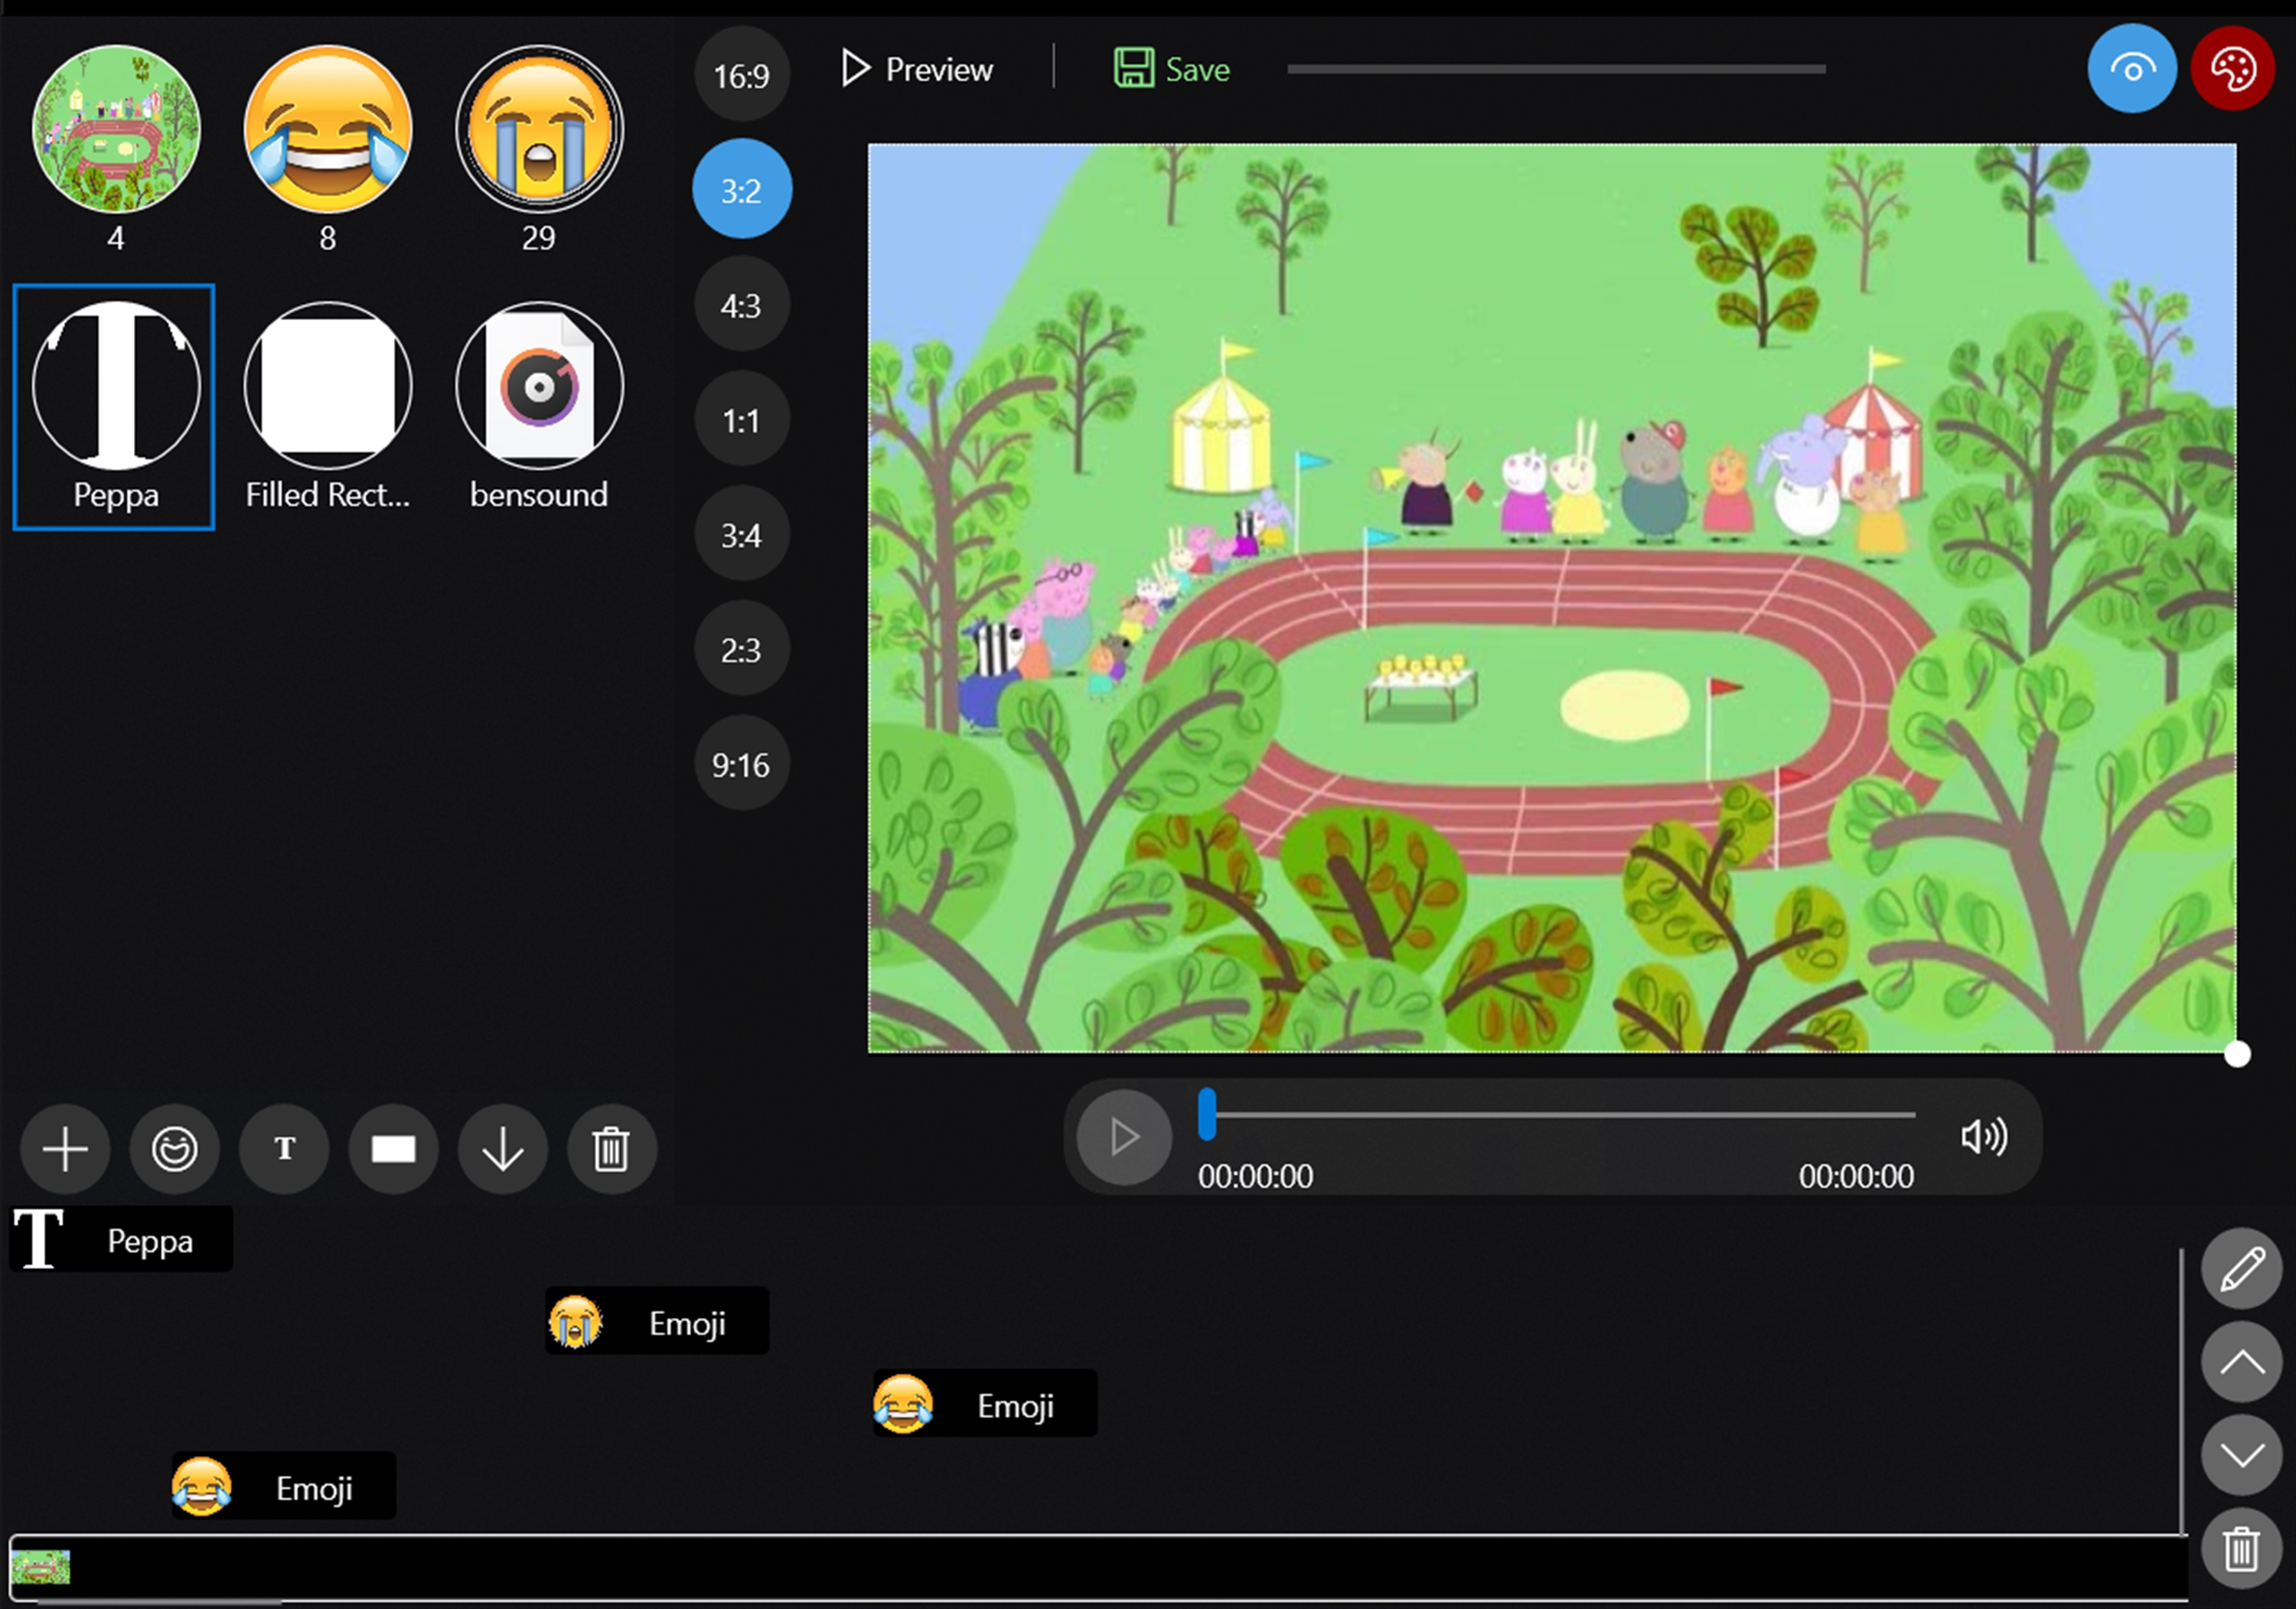2296x1609 pixels.
Task: Toggle the blue eye visibility button
Action: tap(2131, 69)
